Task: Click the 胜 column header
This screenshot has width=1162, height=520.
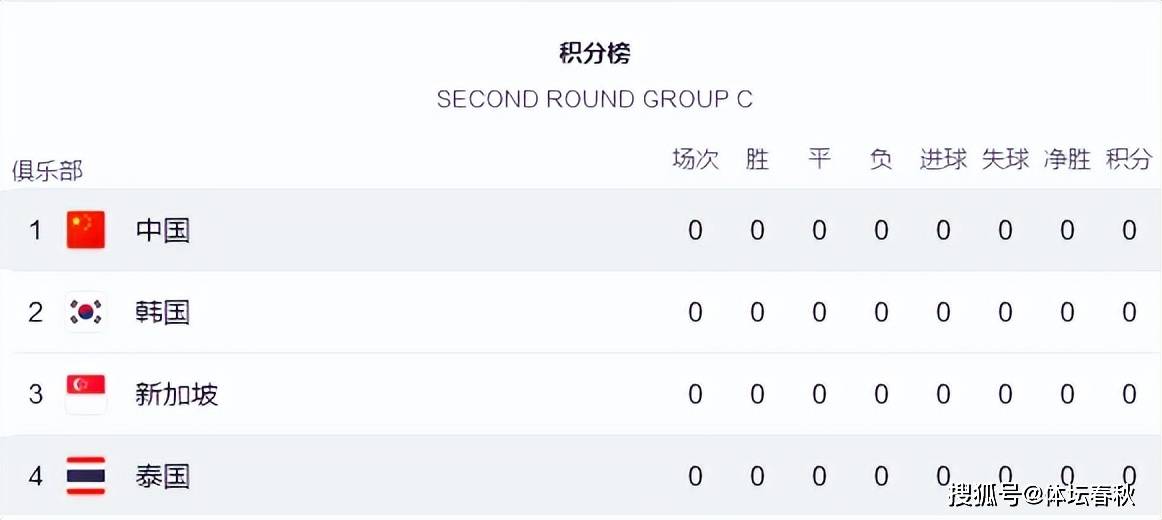Action: pos(757,159)
